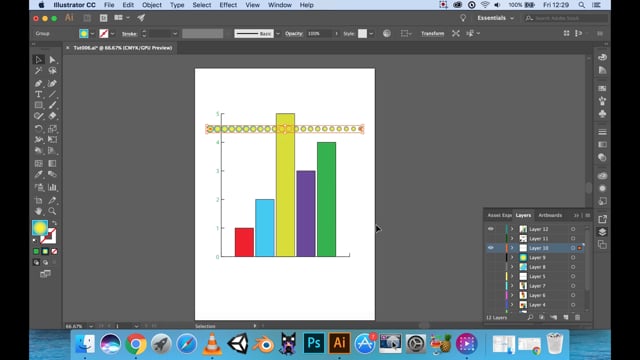The image size is (640, 360).
Task: Click the Search Adobe Stock field
Action: pyautogui.click(x=566, y=18)
